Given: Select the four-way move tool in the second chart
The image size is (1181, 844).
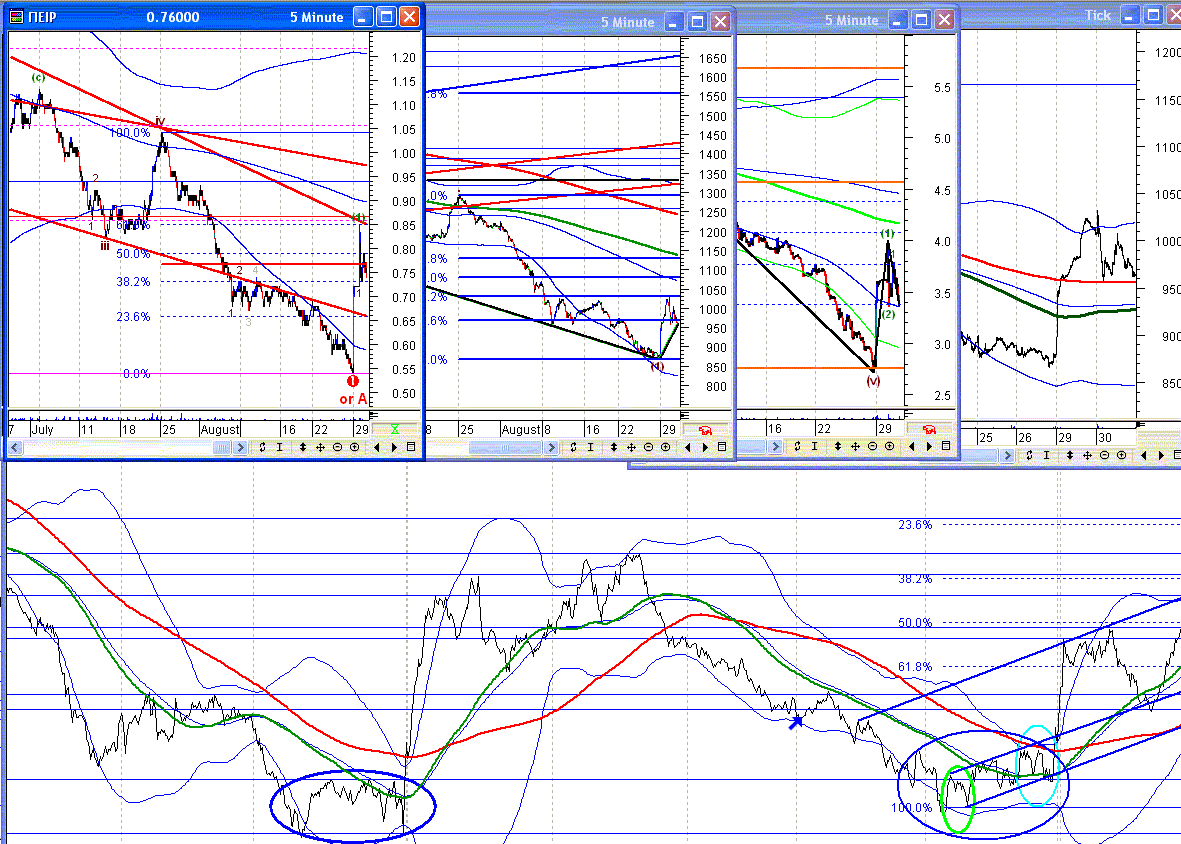Looking at the screenshot, I should (630, 447).
